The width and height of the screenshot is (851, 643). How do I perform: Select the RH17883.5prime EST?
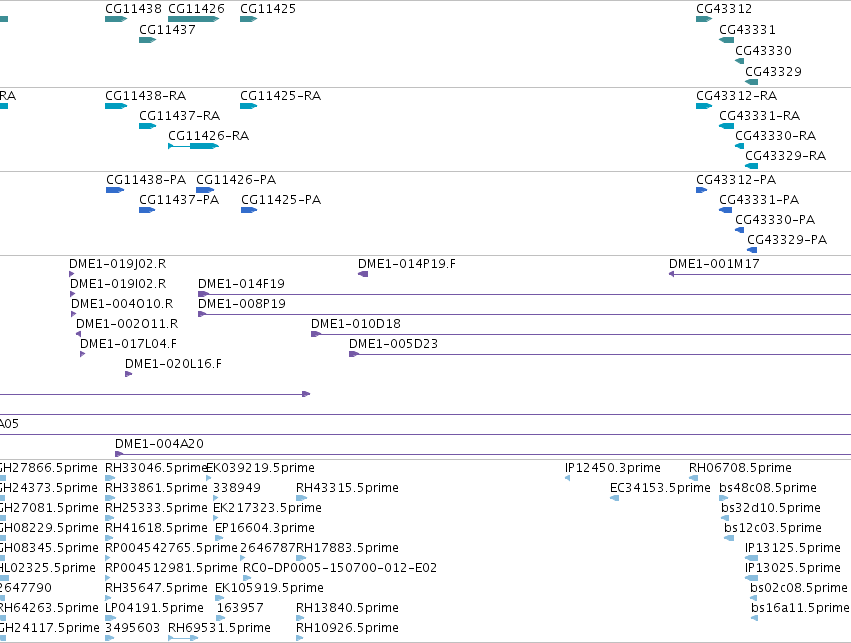coord(301,558)
